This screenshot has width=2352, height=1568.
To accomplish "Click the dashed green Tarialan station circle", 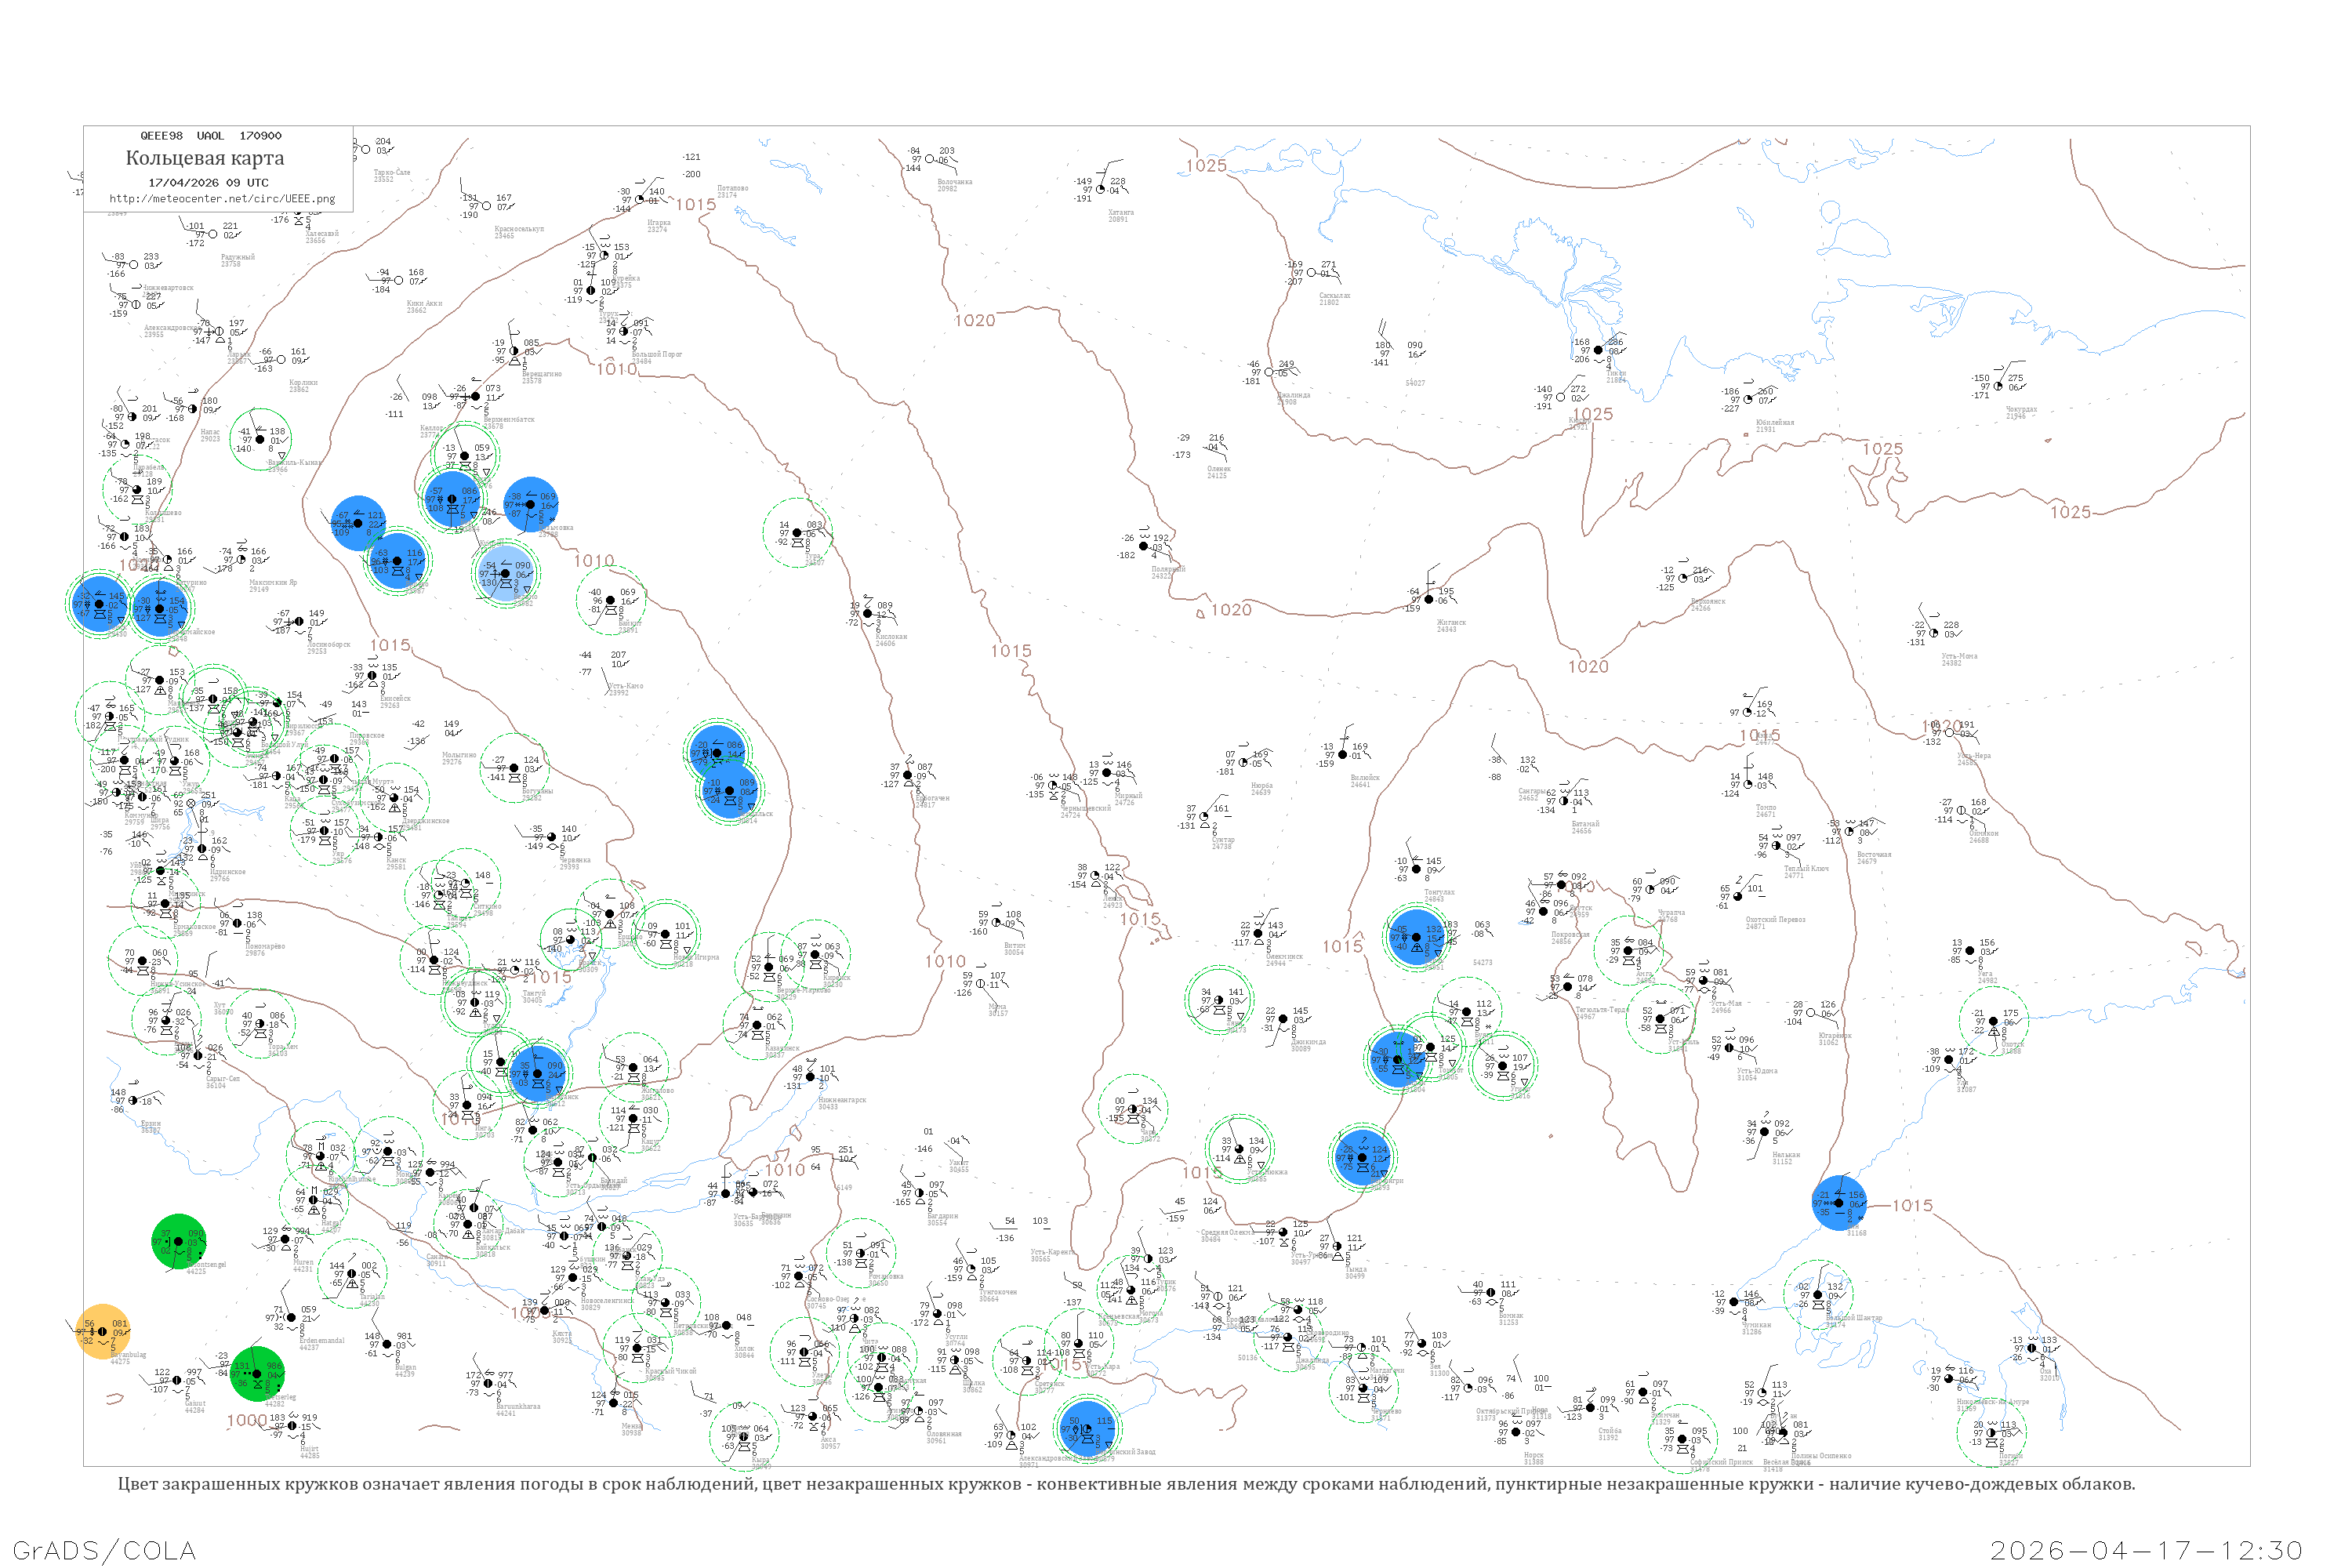I will 352,1273.
